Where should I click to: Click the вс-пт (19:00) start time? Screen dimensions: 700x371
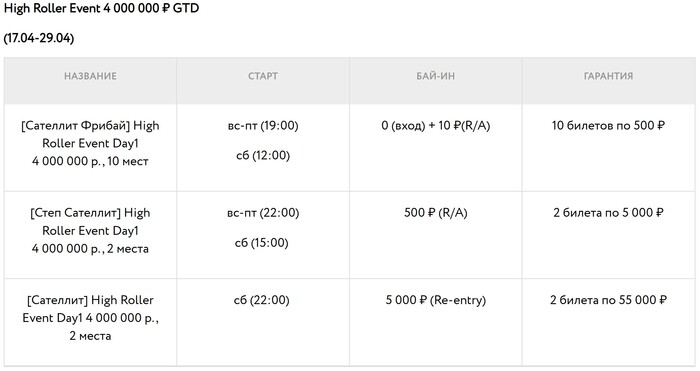(x=263, y=125)
